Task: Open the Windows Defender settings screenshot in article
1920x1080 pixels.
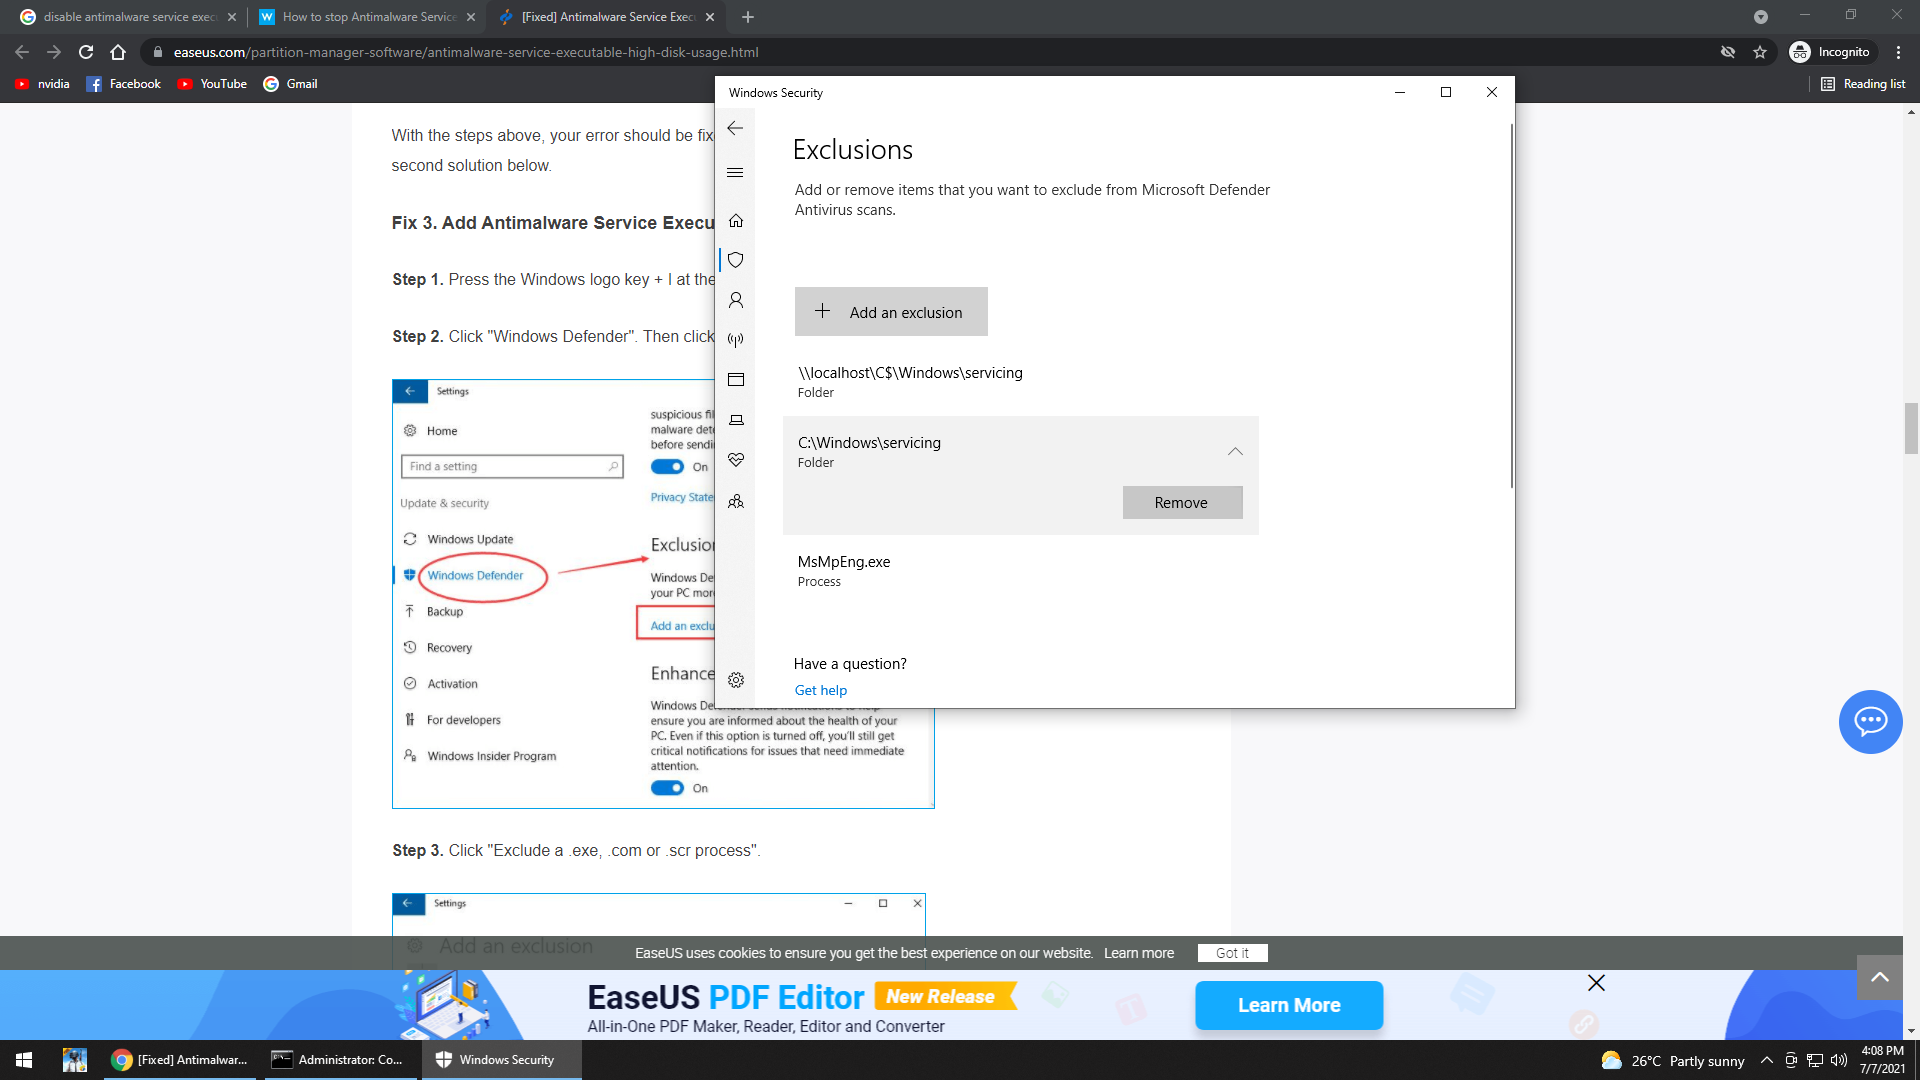Action: pyautogui.click(x=663, y=594)
